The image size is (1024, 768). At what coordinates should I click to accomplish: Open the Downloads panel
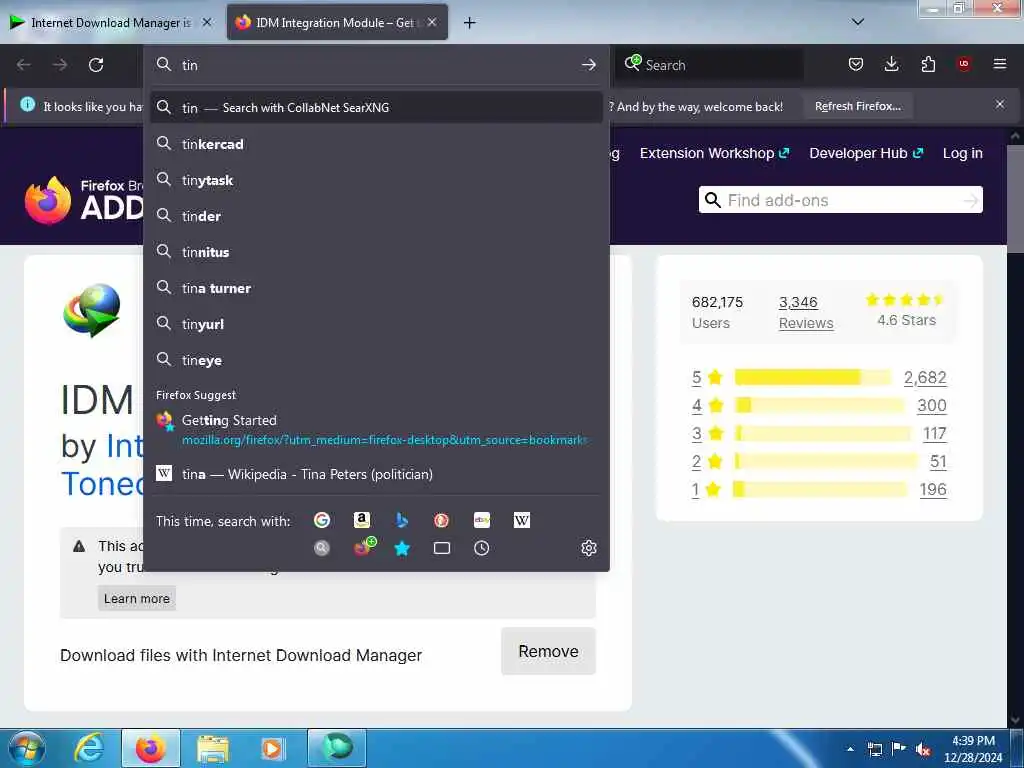point(891,64)
